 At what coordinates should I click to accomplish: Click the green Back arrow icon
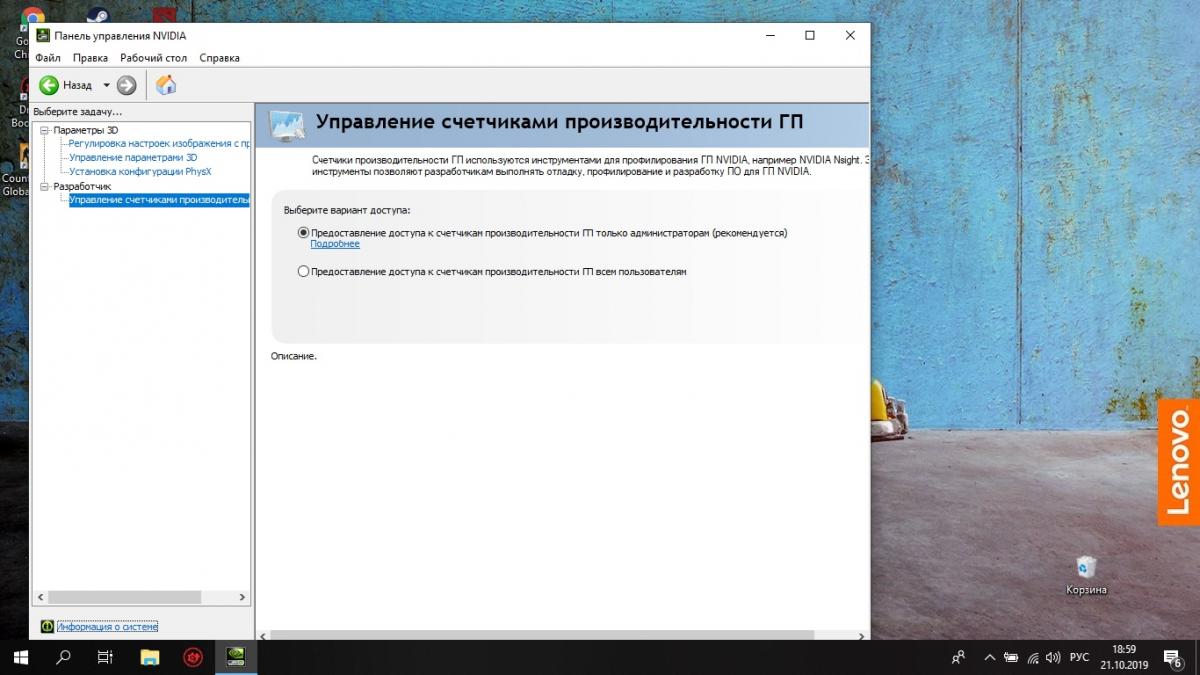[x=48, y=85]
